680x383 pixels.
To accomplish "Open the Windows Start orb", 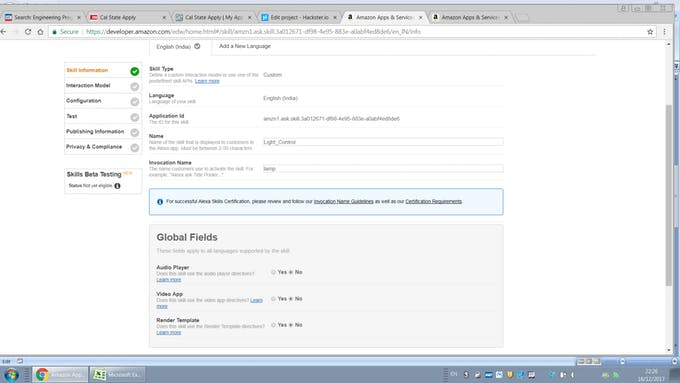I will coord(10,374).
